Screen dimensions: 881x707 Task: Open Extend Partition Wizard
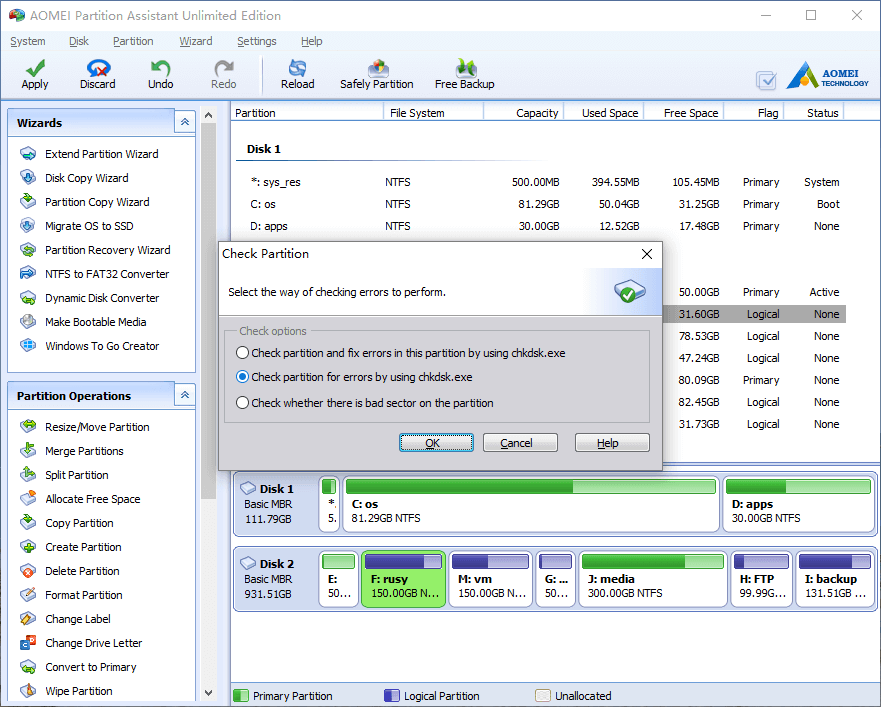point(101,154)
